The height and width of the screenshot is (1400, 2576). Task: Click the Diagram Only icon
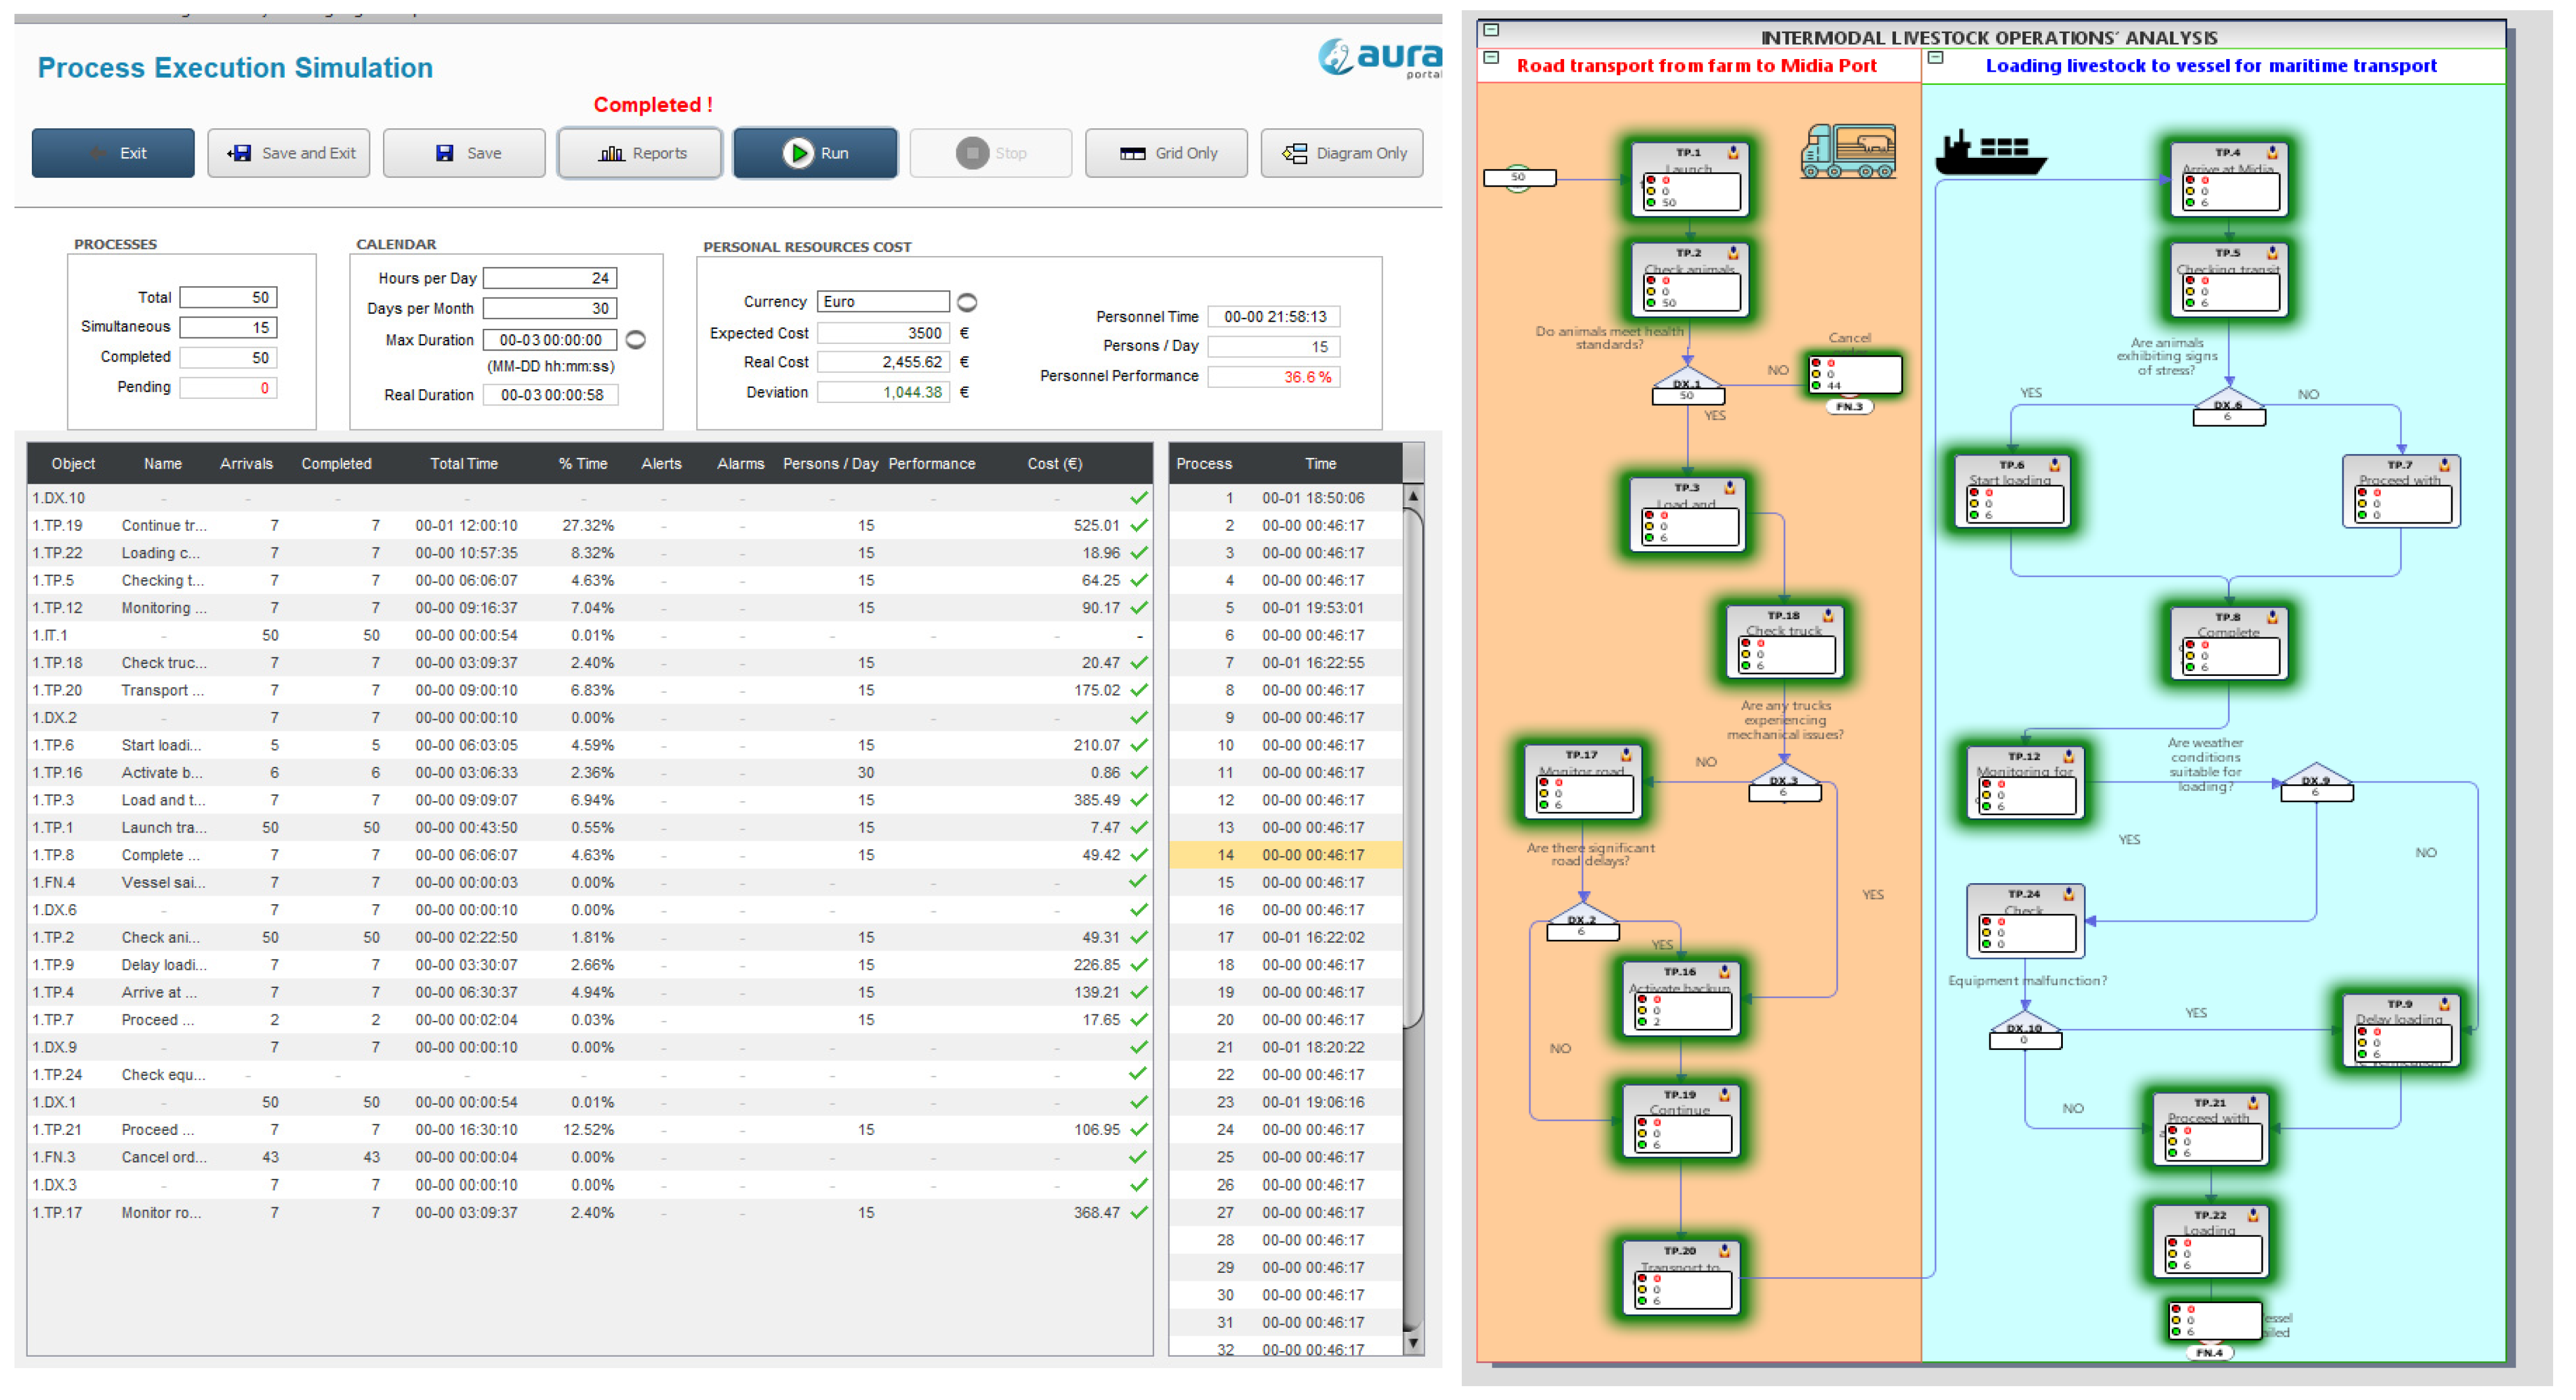tap(1295, 153)
